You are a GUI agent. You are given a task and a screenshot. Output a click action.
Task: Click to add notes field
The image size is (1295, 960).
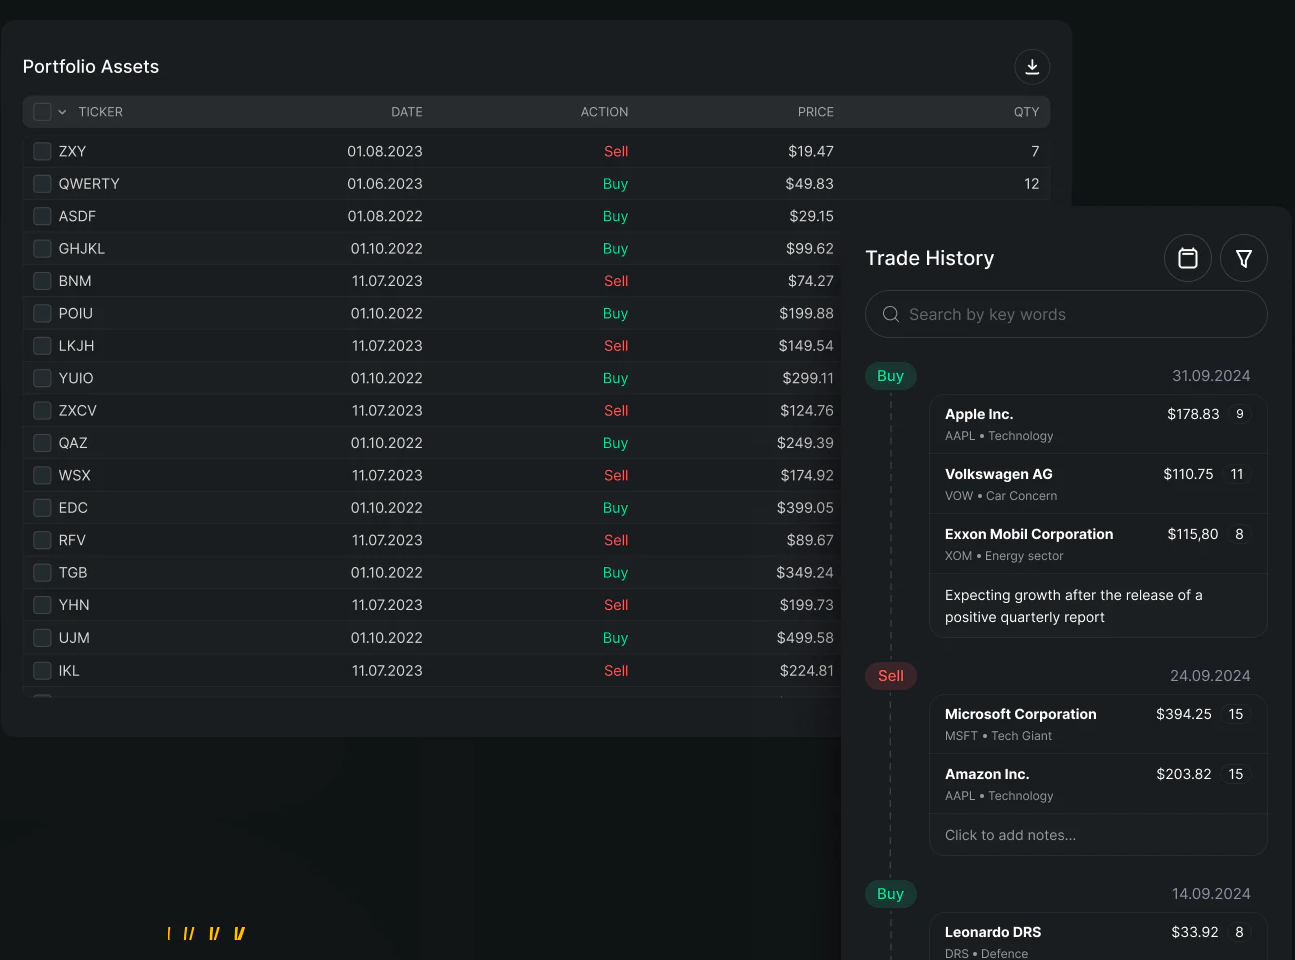[1098, 835]
